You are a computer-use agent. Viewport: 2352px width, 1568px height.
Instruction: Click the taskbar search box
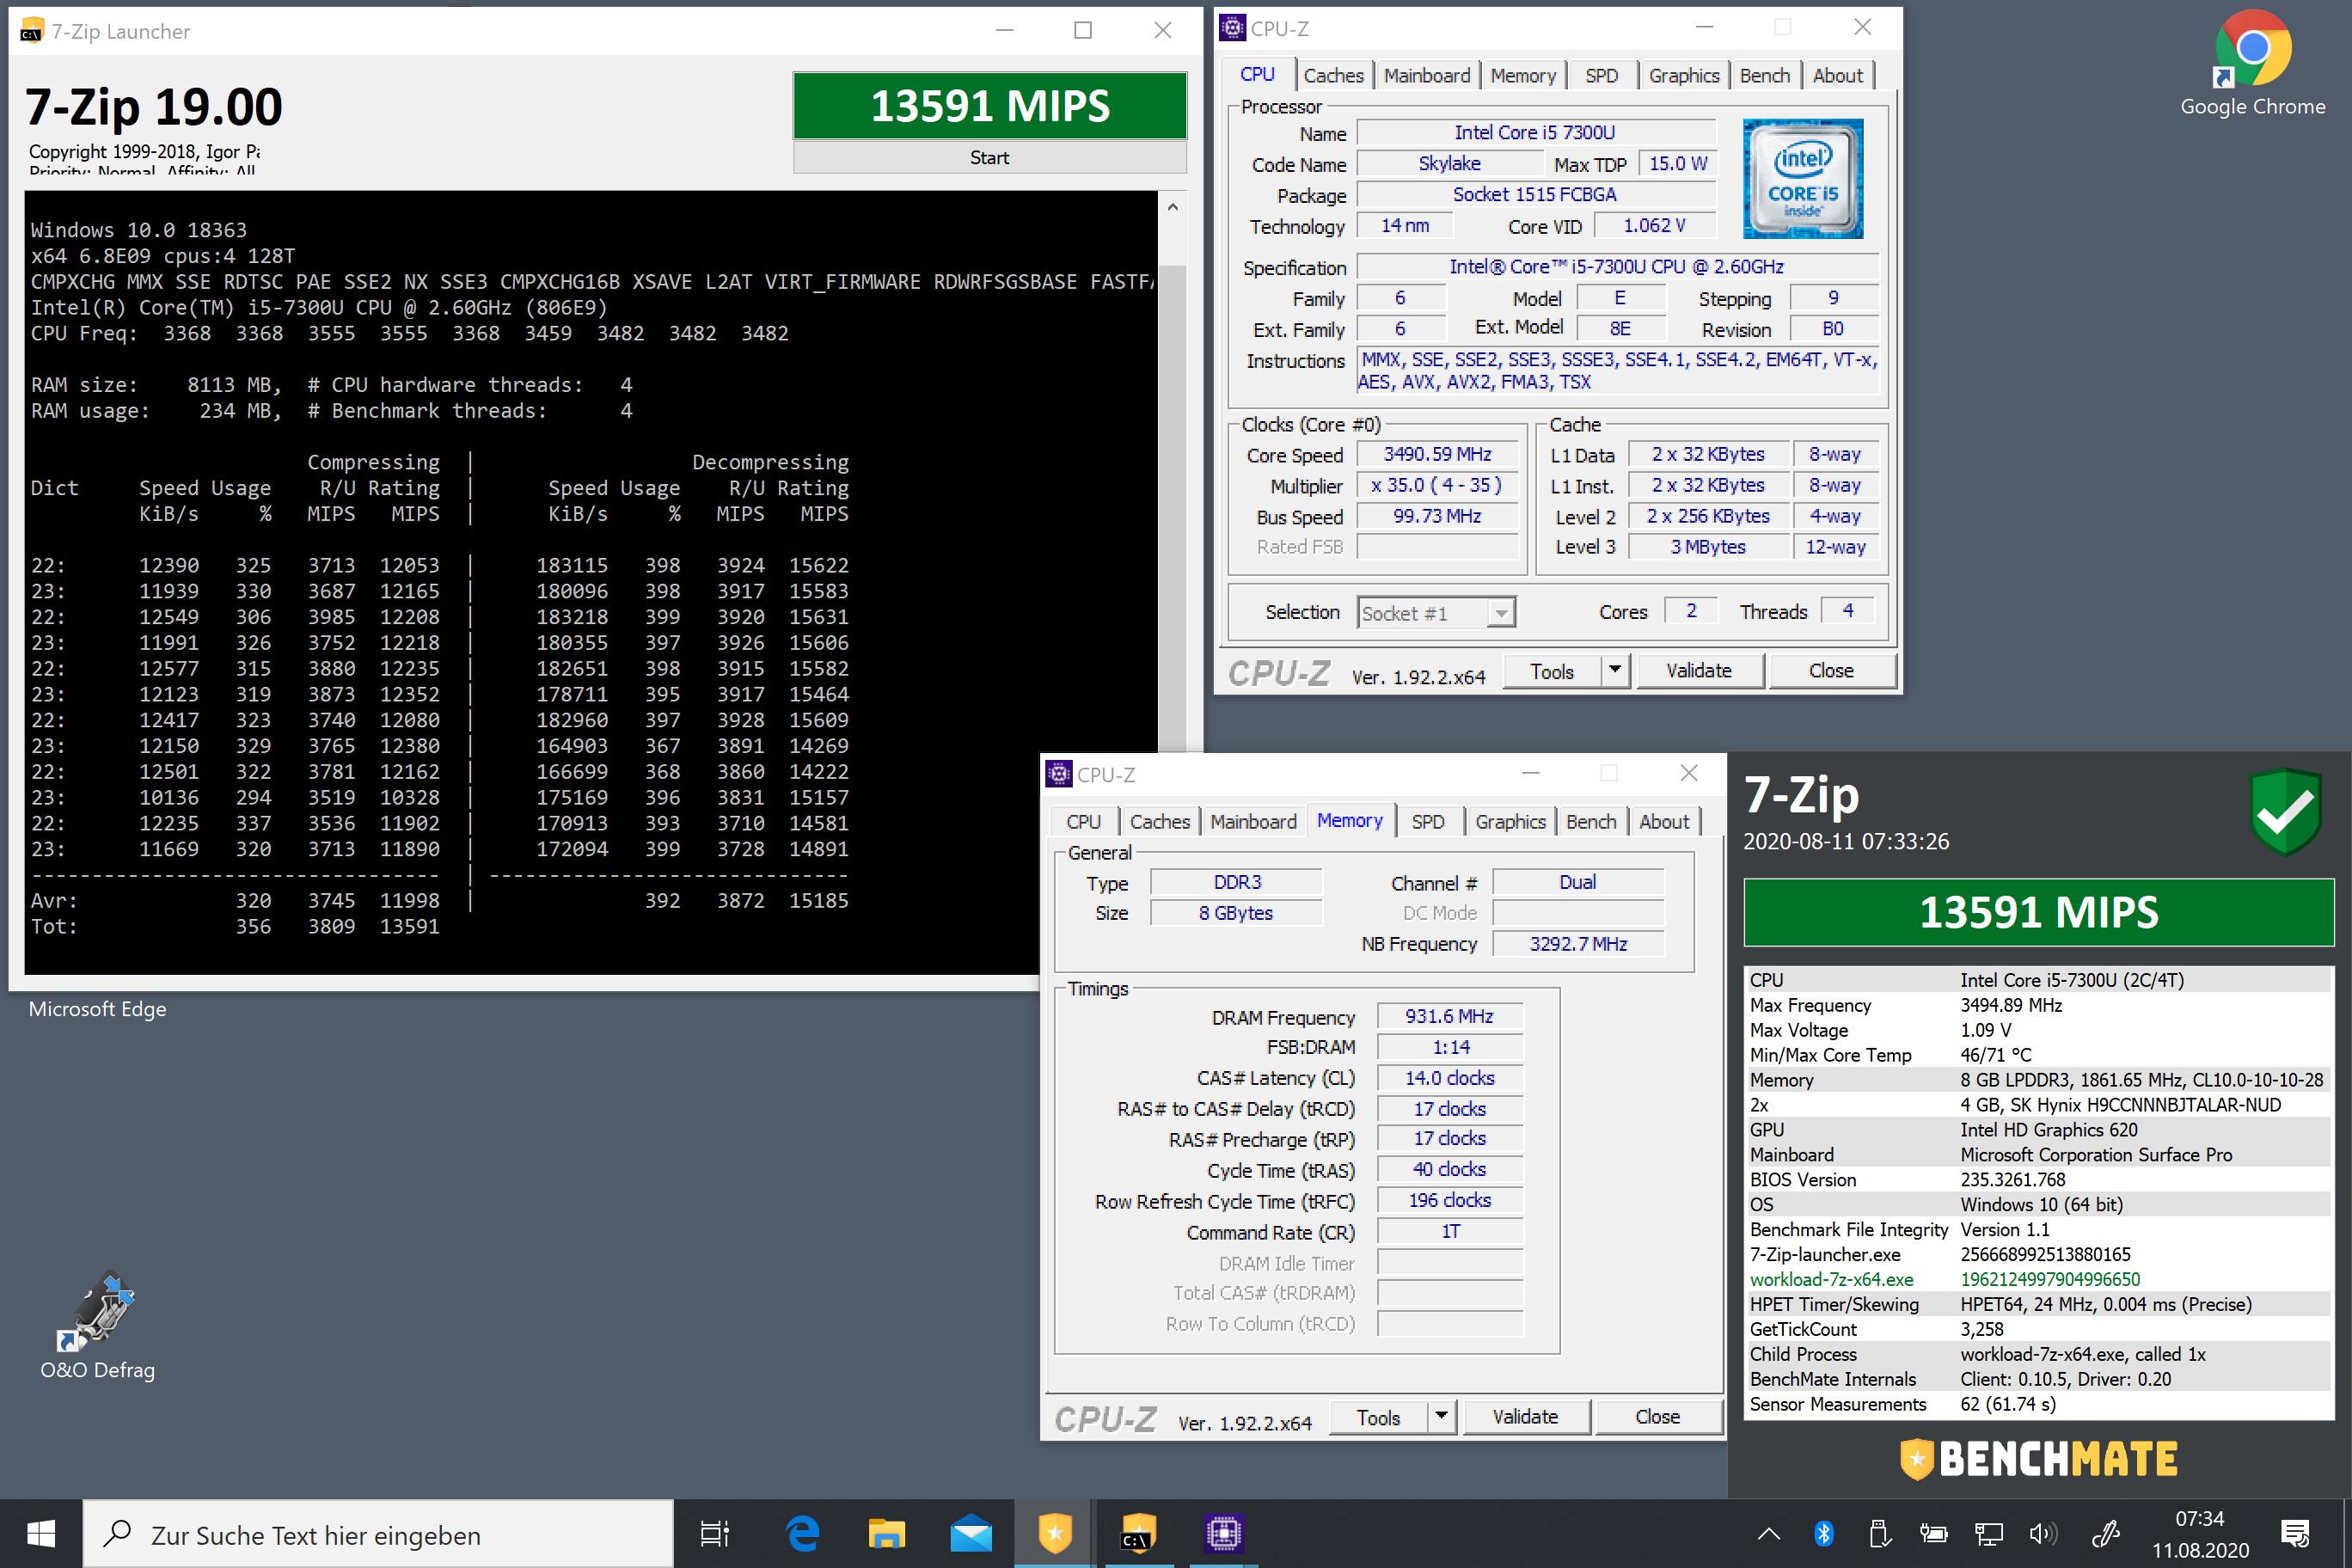[378, 1534]
